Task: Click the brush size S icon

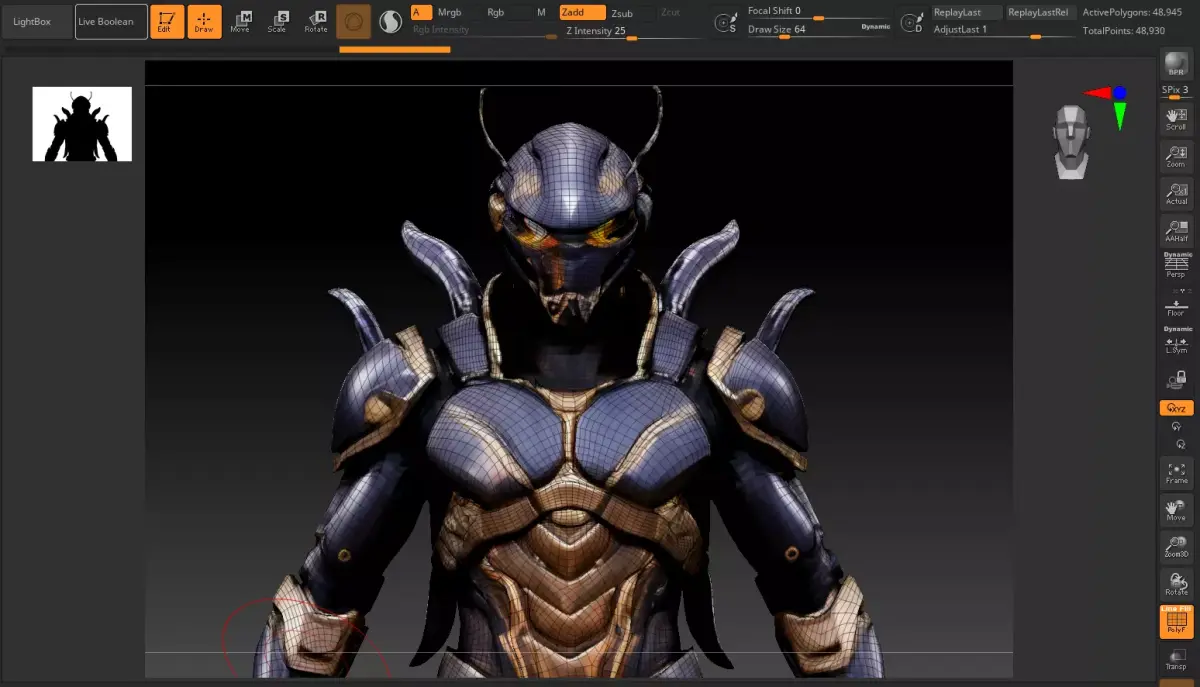Action: [726, 22]
